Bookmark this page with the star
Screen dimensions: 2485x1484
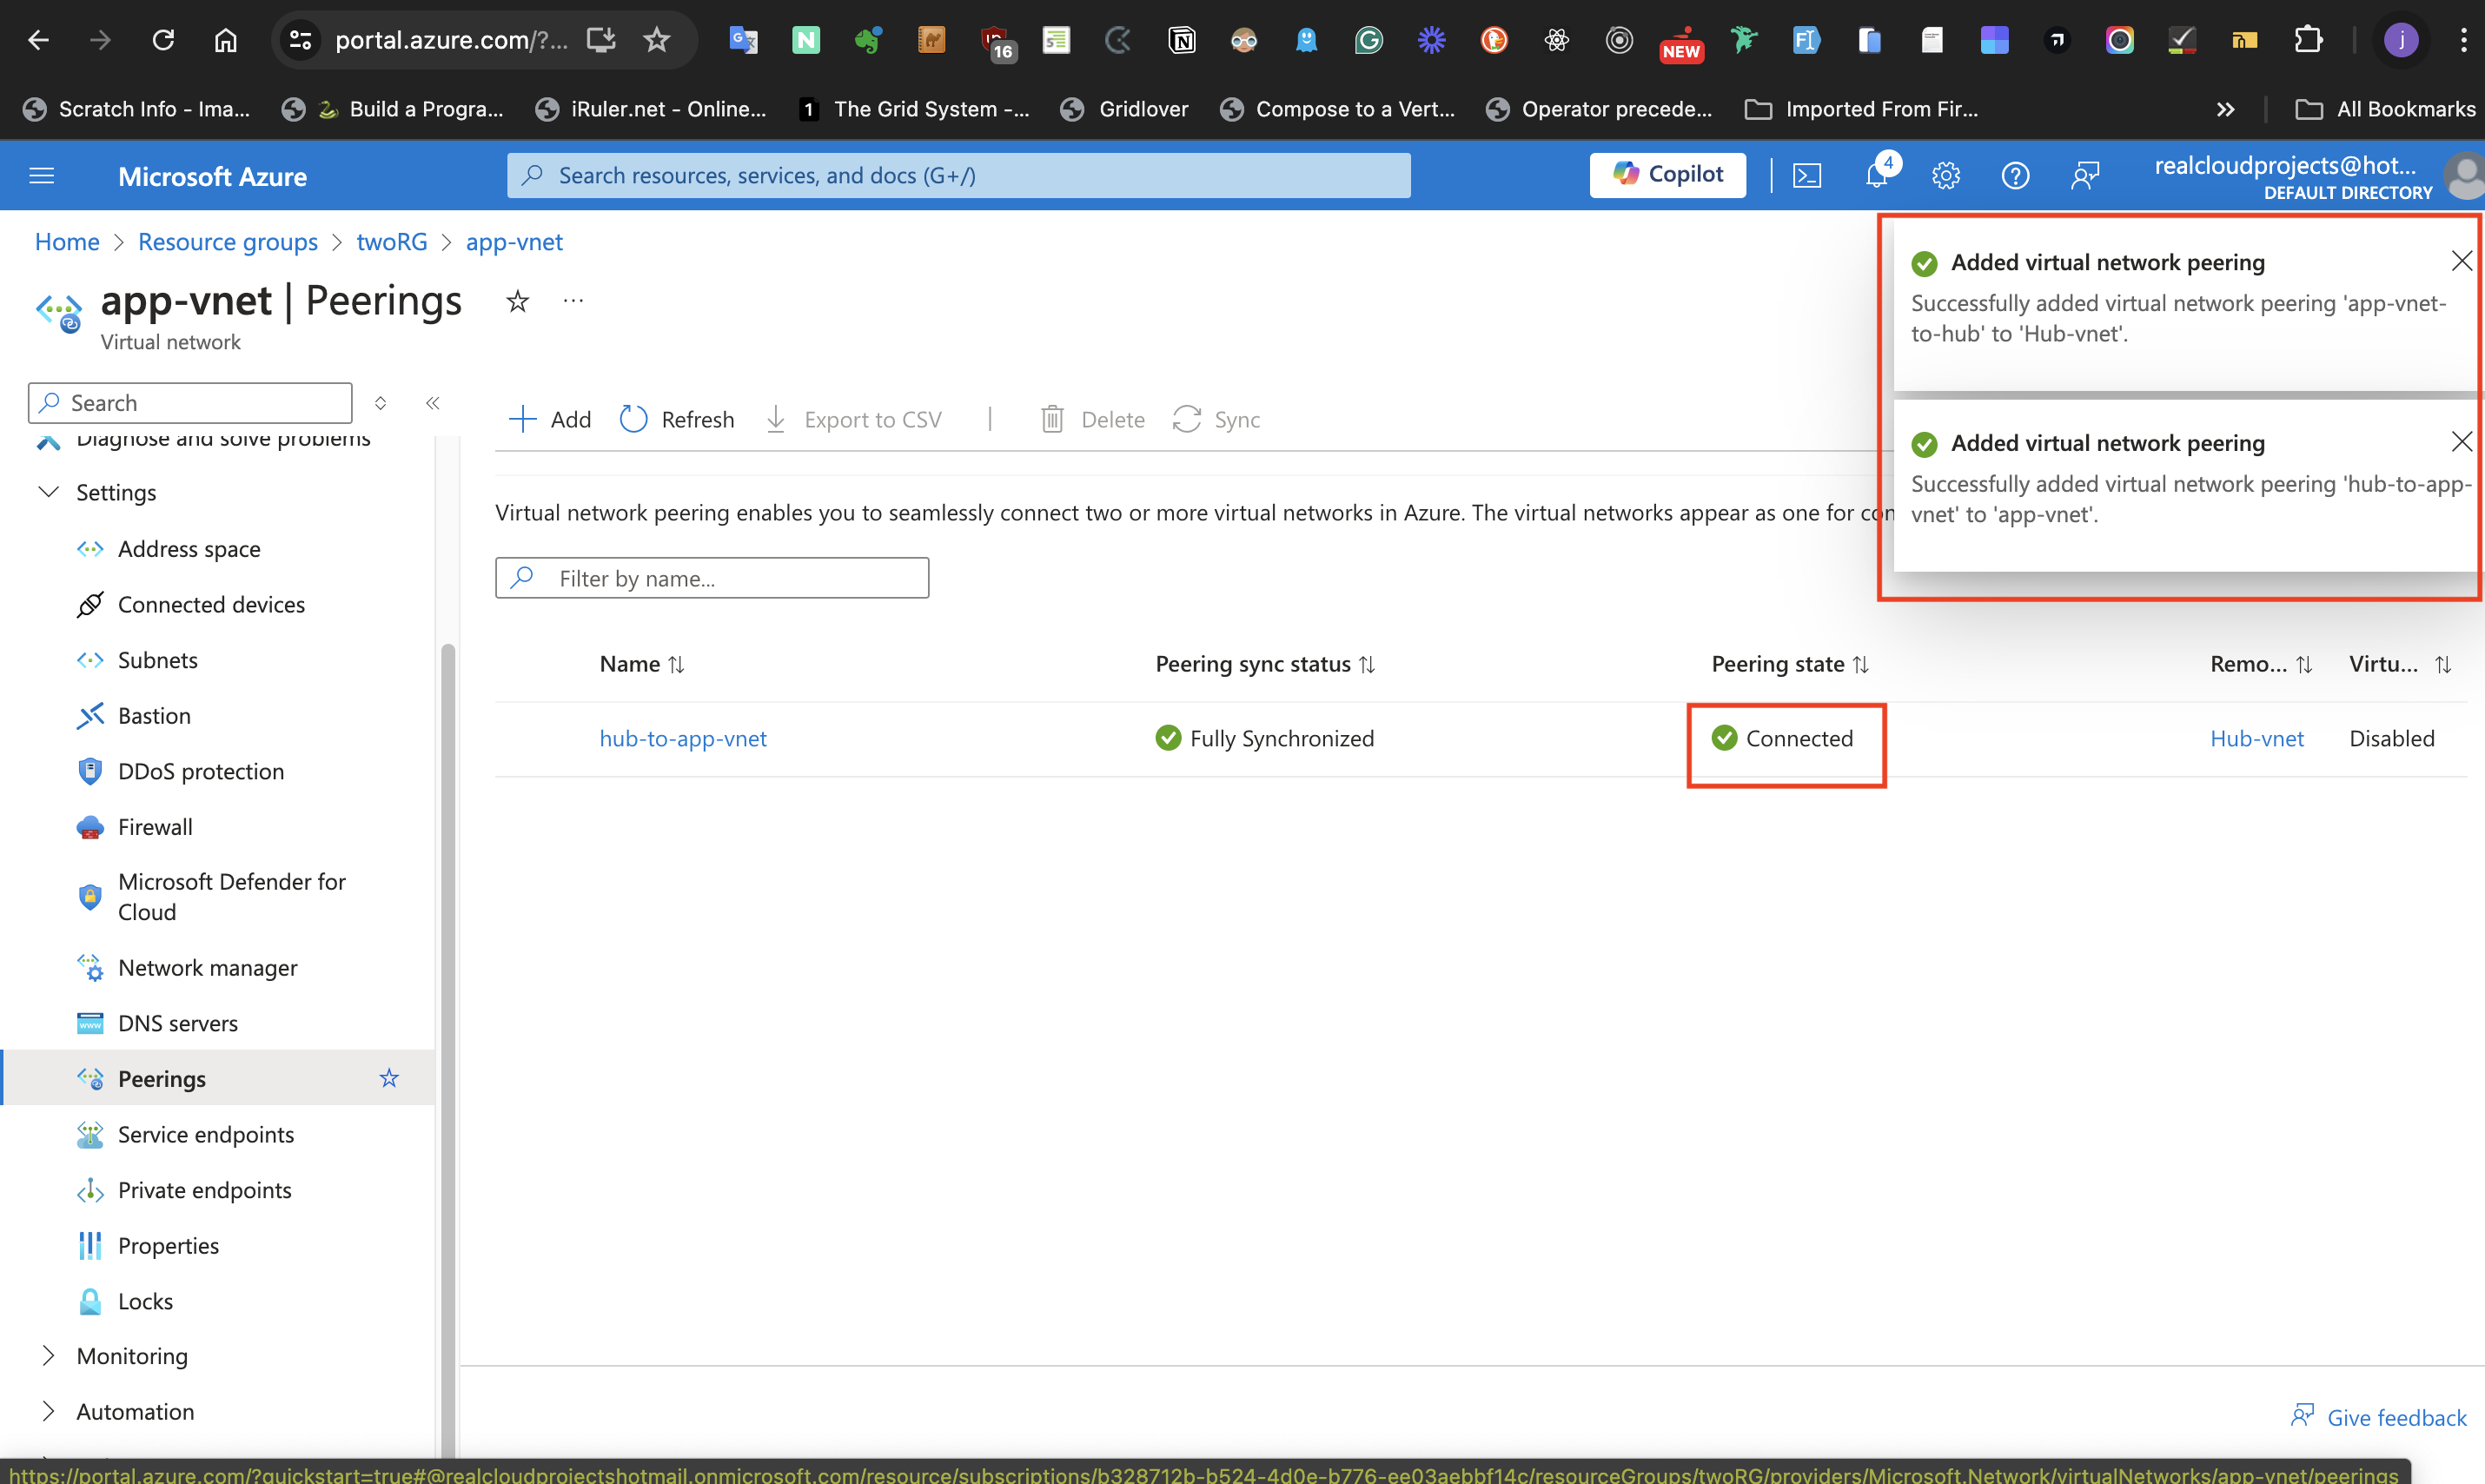pyautogui.click(x=656, y=40)
